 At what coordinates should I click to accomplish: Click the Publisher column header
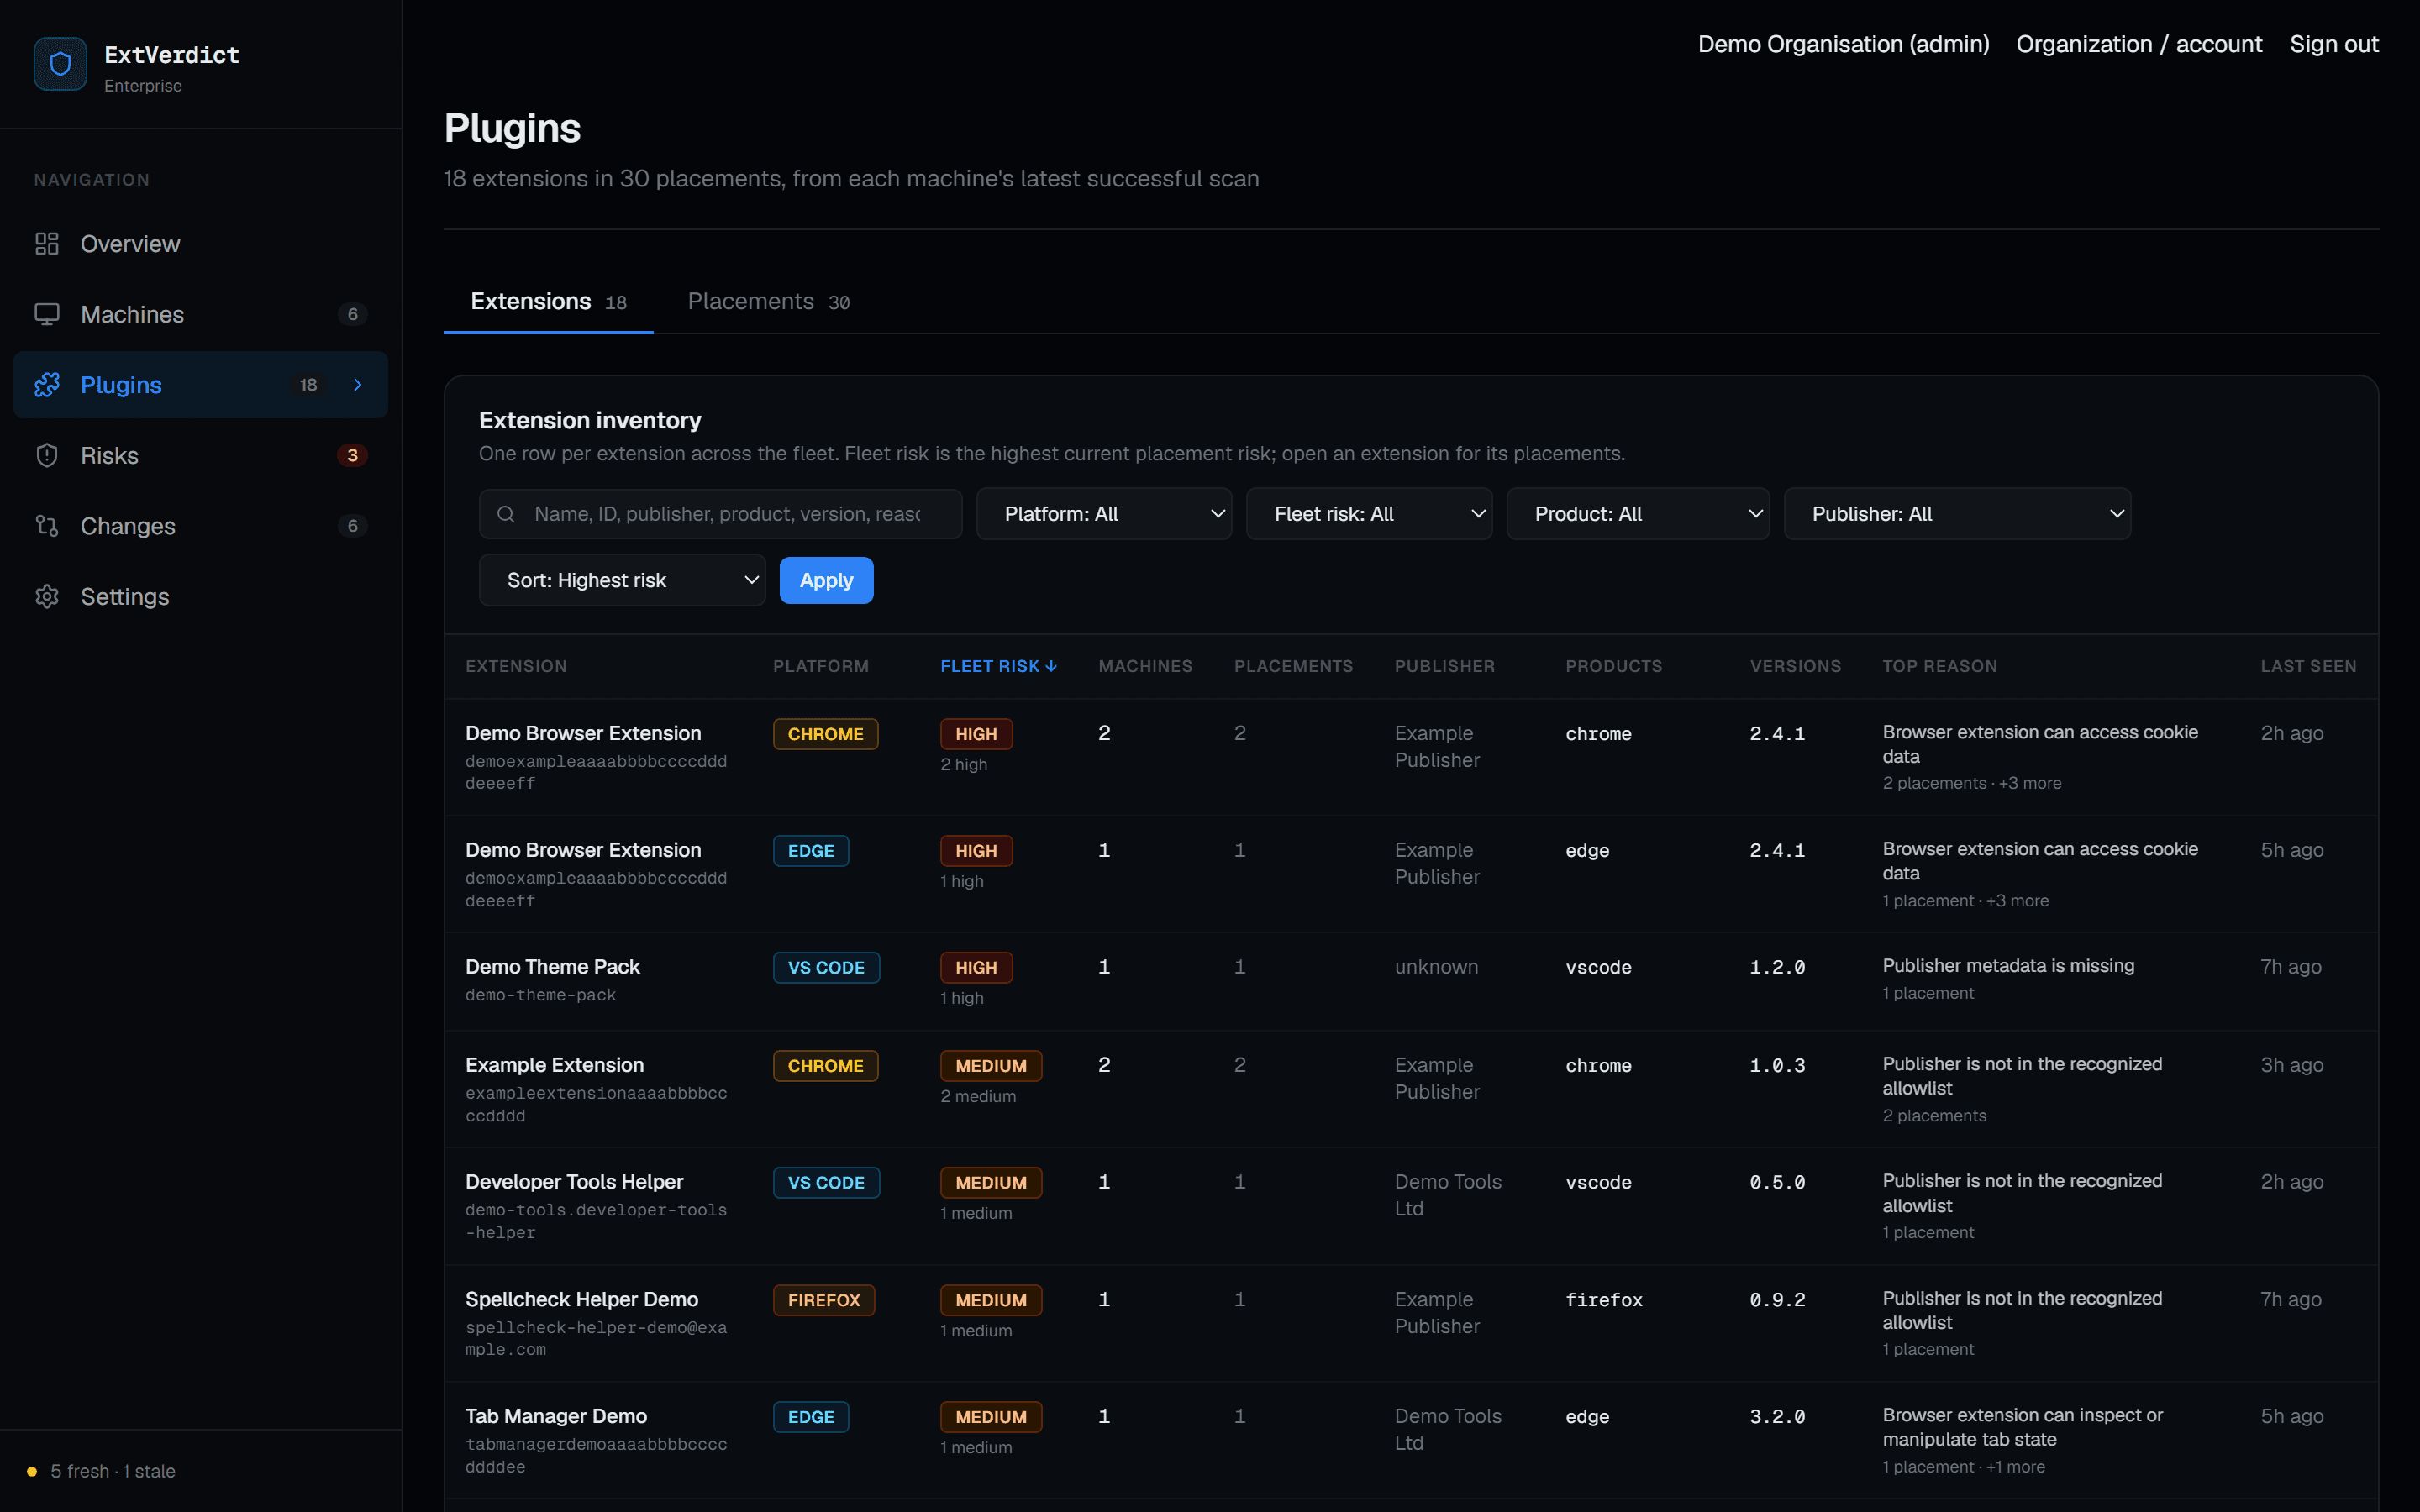coord(1444,666)
